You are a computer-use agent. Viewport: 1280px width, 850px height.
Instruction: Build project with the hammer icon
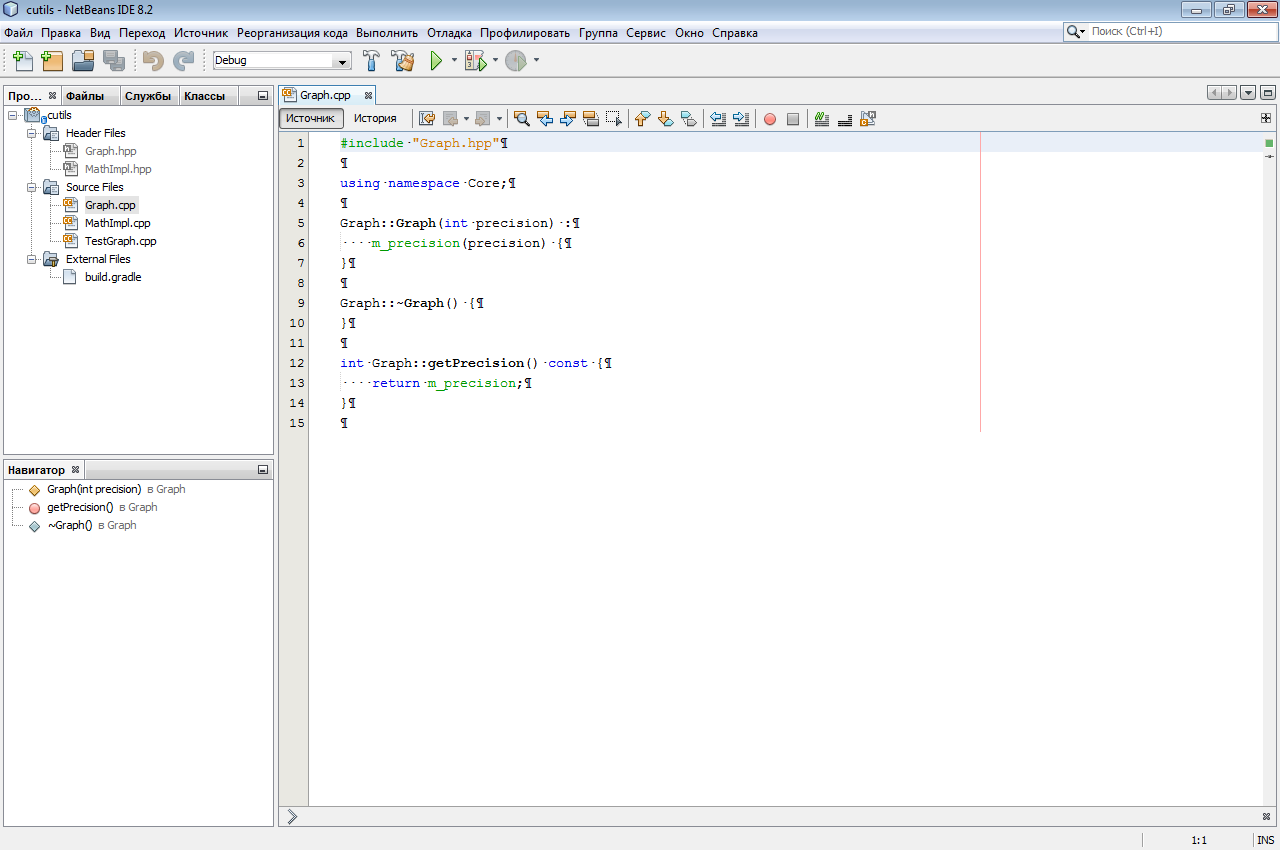[371, 61]
